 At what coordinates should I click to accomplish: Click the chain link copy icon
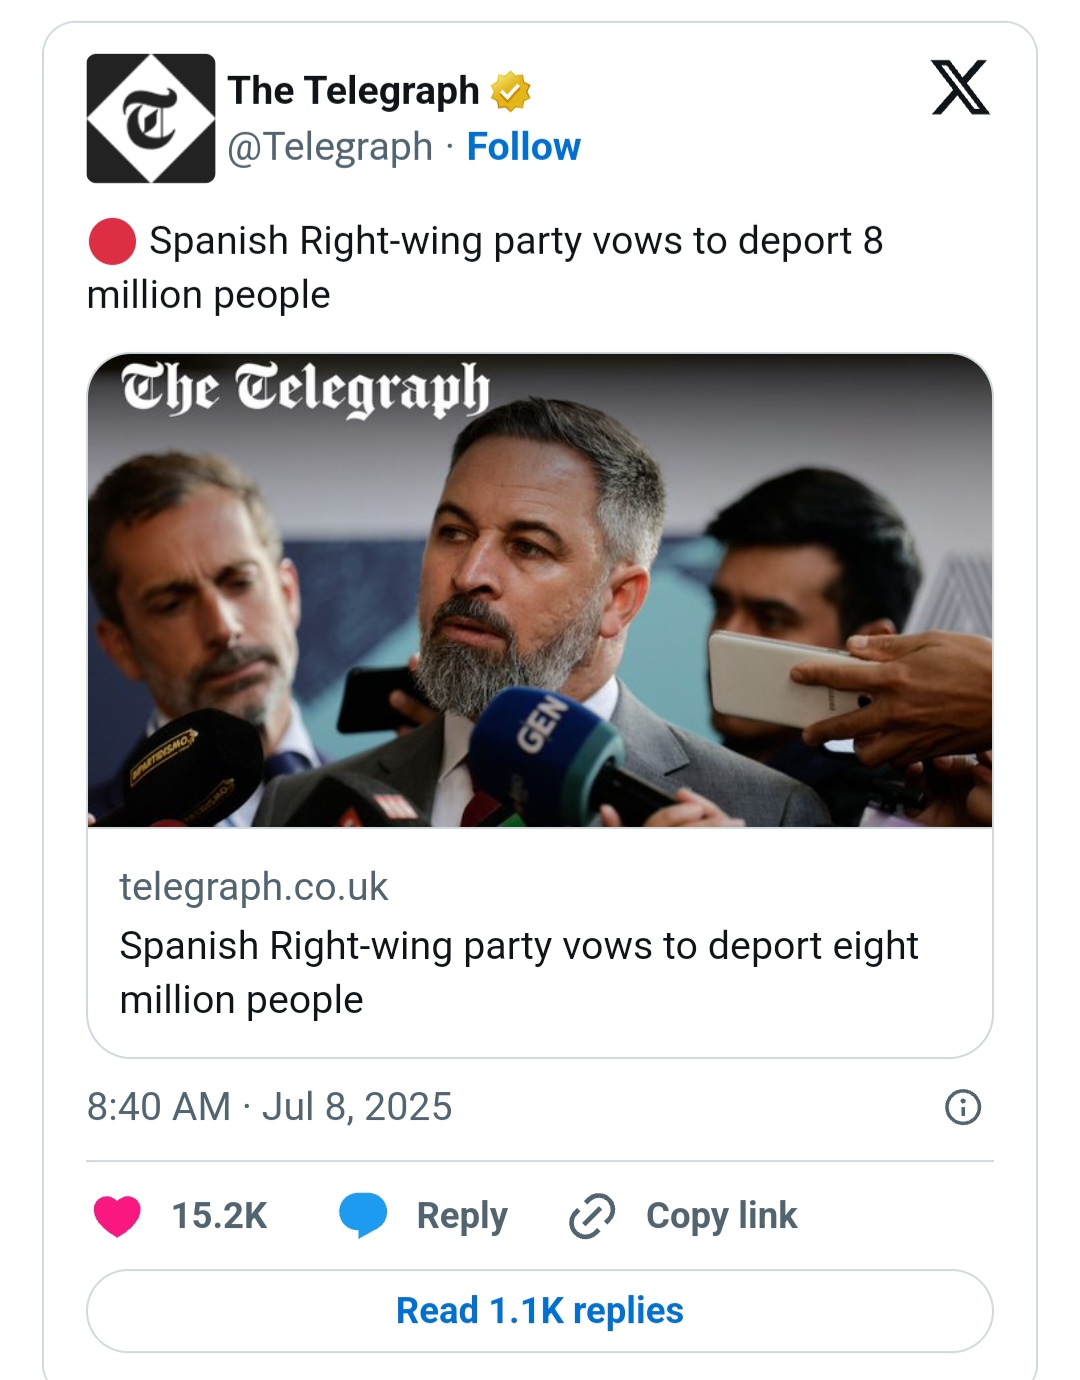592,1216
